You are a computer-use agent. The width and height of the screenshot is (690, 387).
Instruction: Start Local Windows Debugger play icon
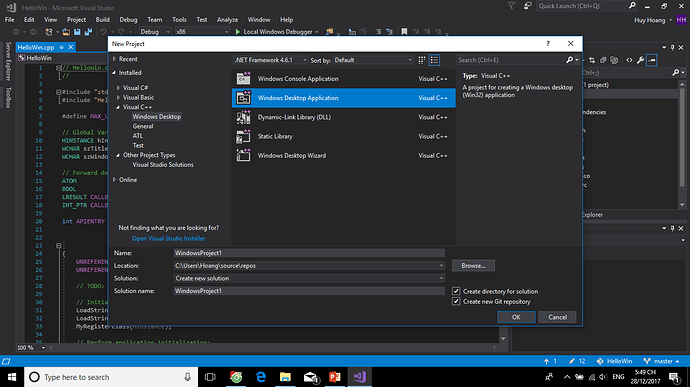point(238,32)
